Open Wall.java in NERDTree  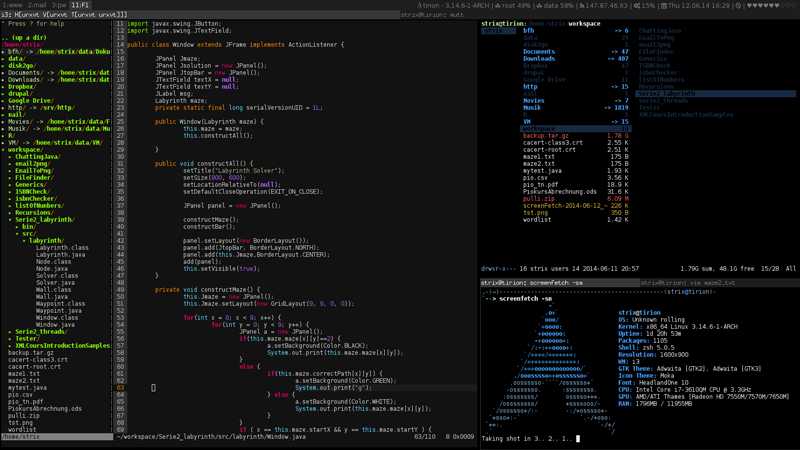52,296
